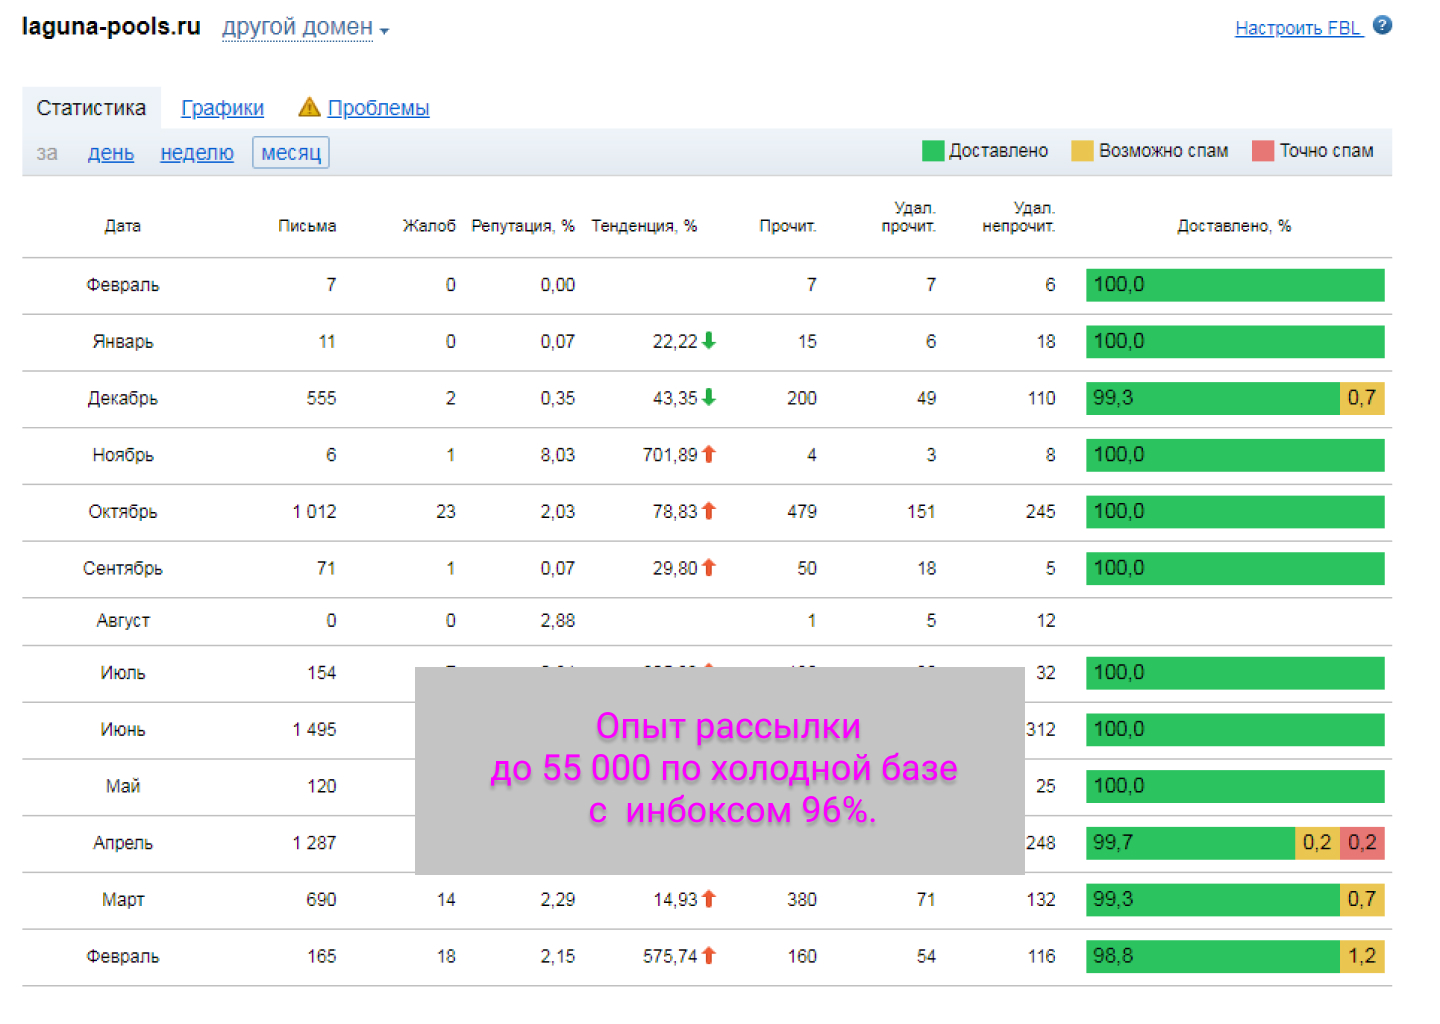1440x1024 pixels.
Task: Click the red Точно спам legend swatch
Action: point(1263,151)
